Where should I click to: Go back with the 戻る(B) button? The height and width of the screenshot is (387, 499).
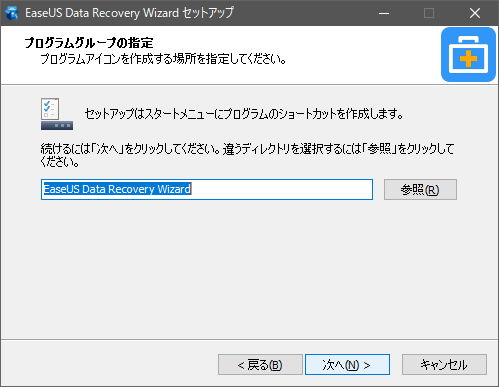(260, 365)
